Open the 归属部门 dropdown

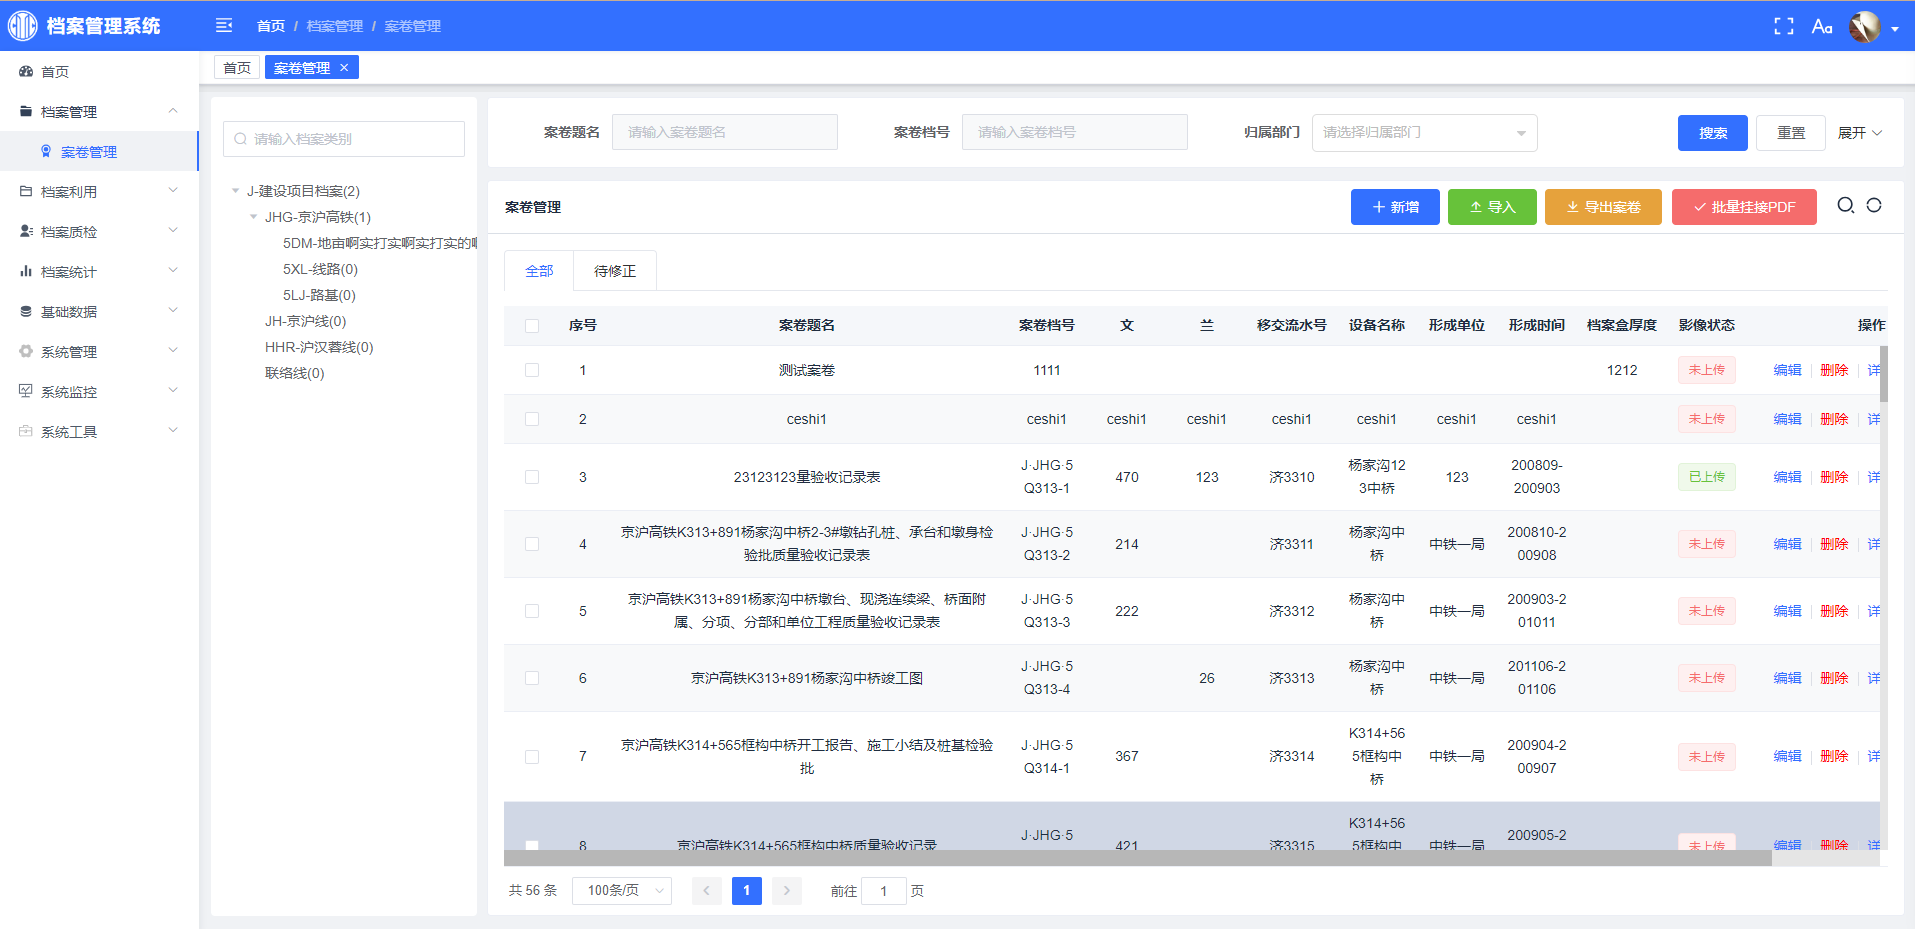point(1424,132)
